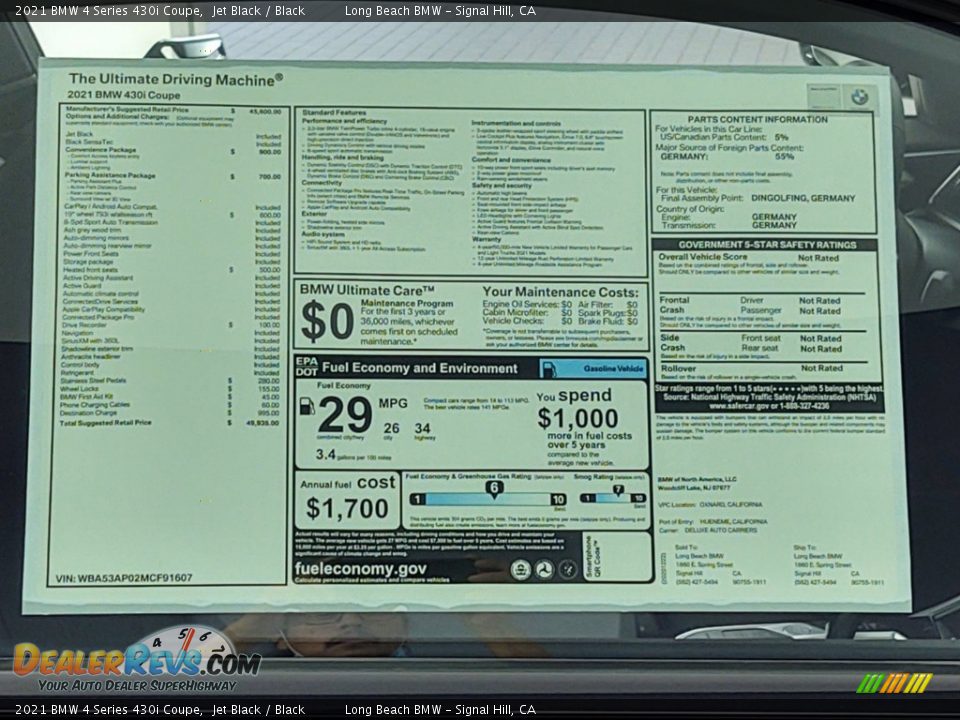The image size is (960, 720).
Task: Click the combined "29" MPG figure
Action: 345,414
